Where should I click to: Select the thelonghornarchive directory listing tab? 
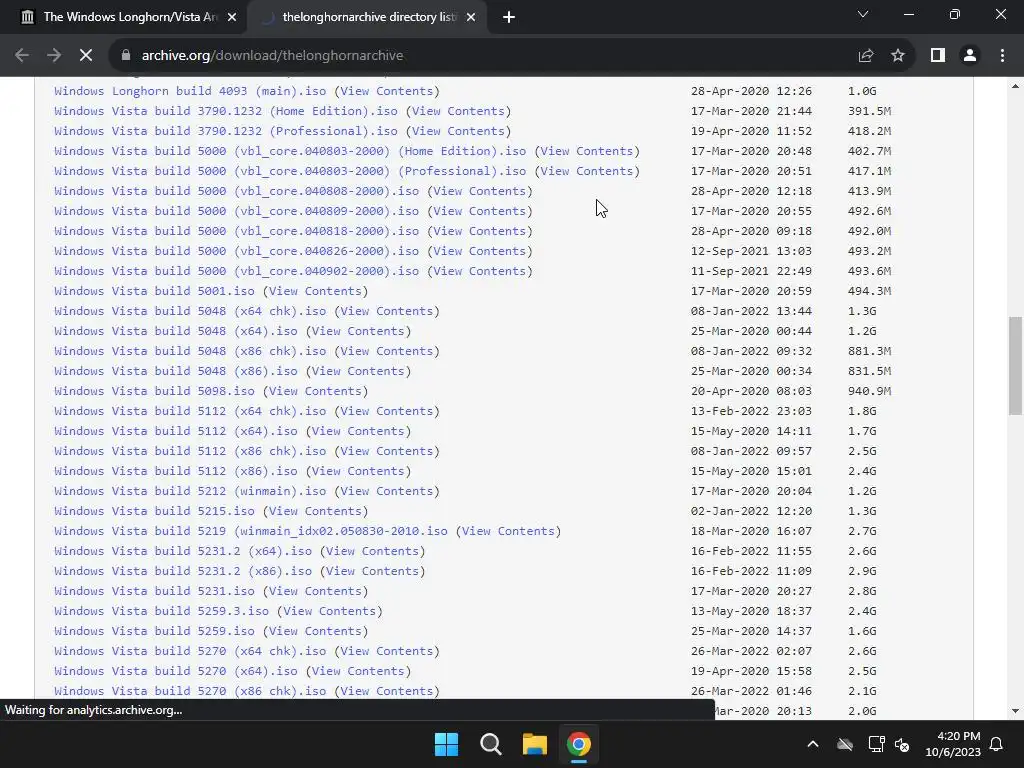pyautogui.click(x=367, y=17)
